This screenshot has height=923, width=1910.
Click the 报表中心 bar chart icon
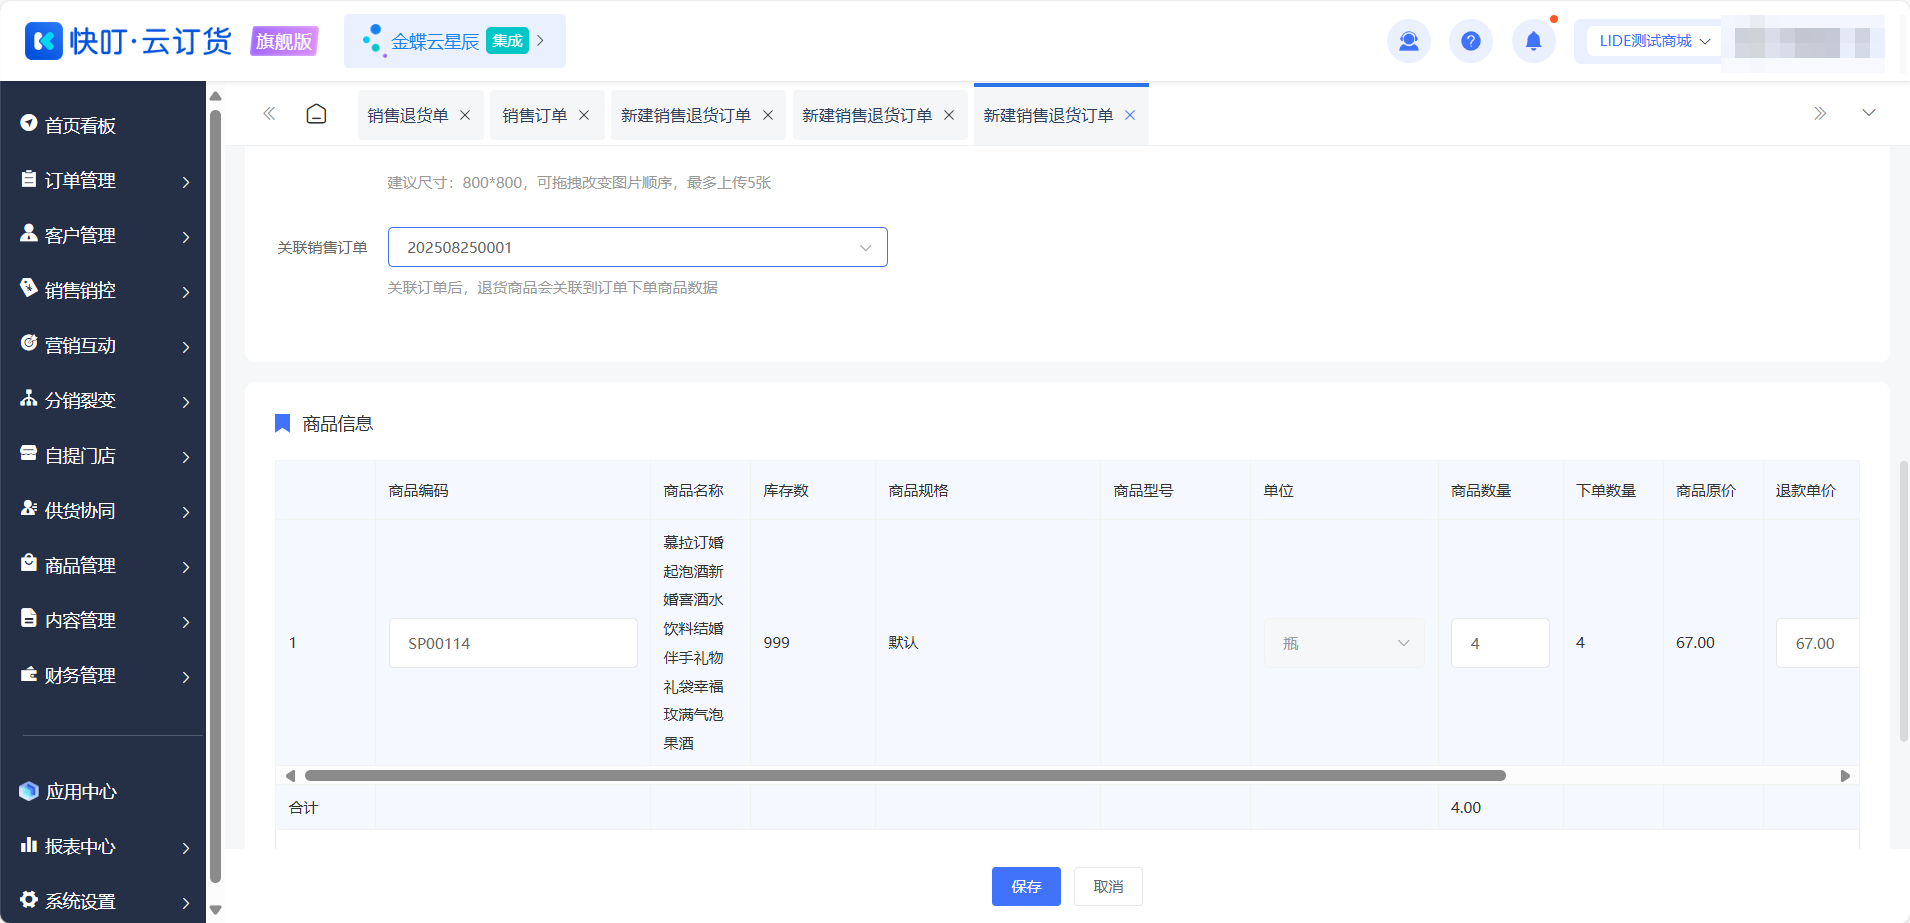(29, 845)
